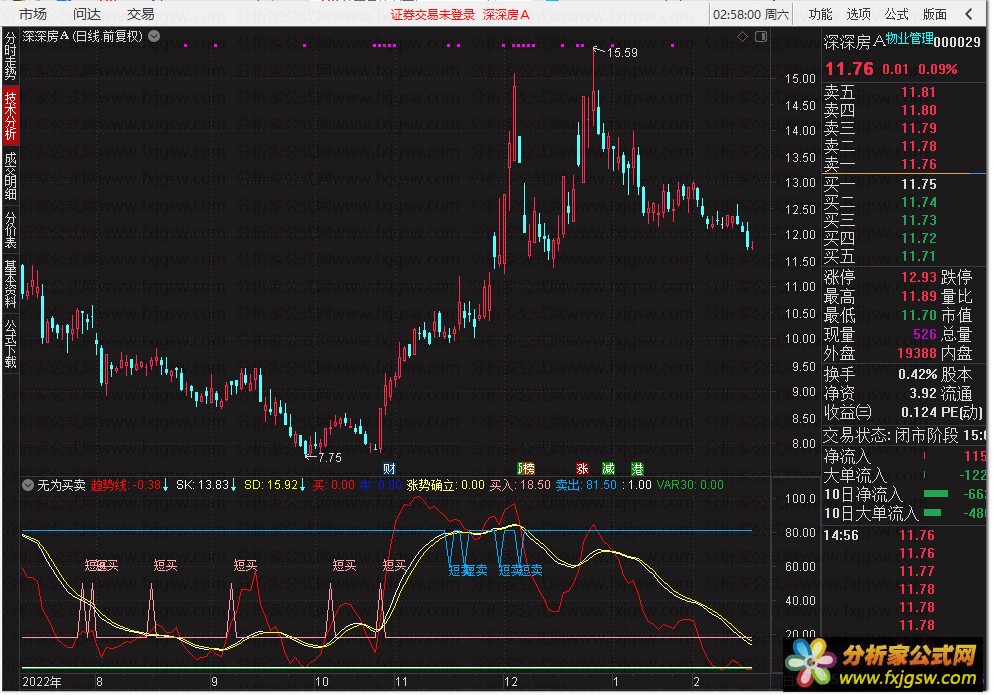
Task: Expand dropdown next to 深深房A (日线,前复权)
Action: click(x=154, y=37)
